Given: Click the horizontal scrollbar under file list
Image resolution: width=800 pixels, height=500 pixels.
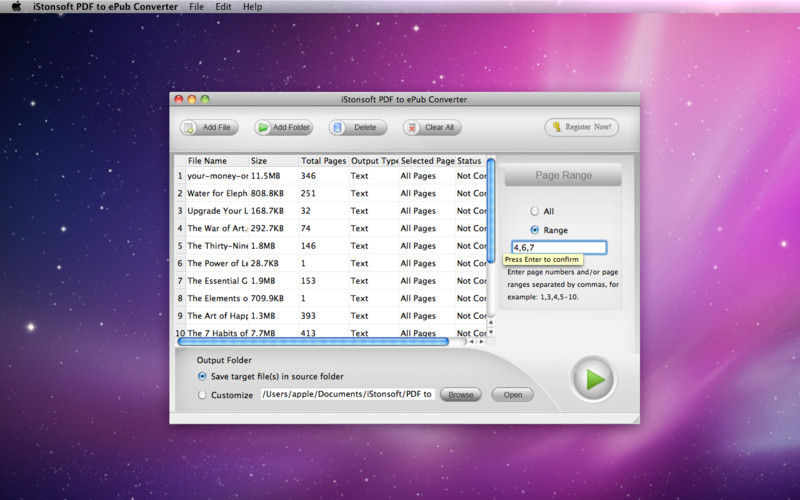Looking at the screenshot, I should click(313, 342).
